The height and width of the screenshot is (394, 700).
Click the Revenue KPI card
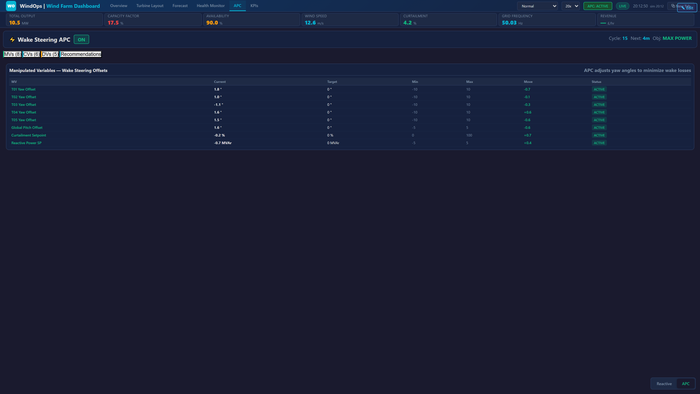[646, 20]
